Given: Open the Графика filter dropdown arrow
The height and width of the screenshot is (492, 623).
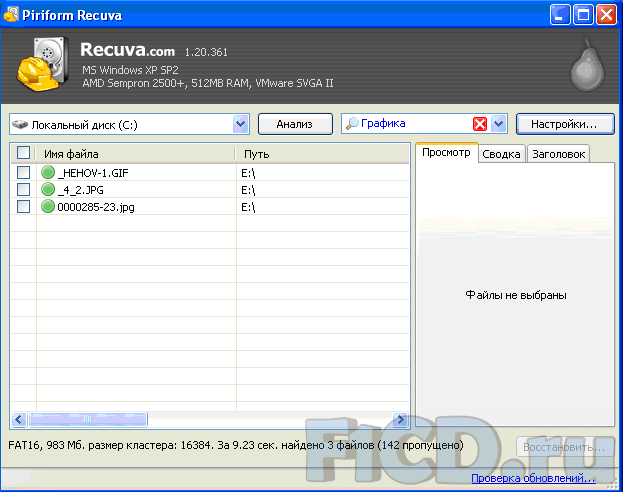Looking at the screenshot, I should coord(499,124).
